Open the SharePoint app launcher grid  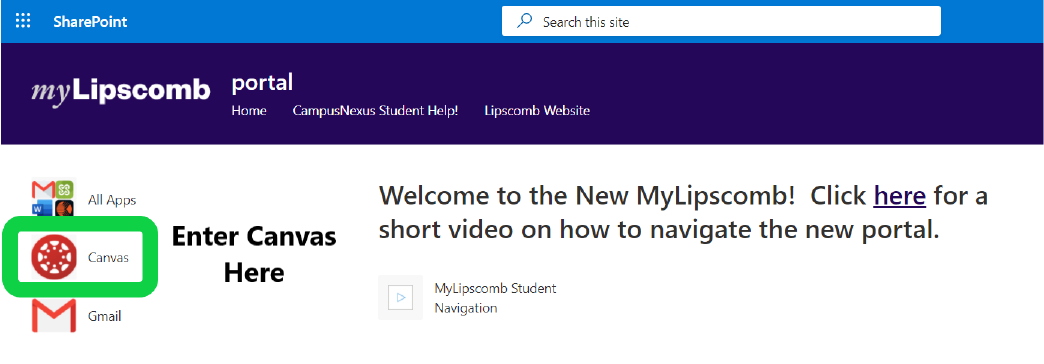23,21
